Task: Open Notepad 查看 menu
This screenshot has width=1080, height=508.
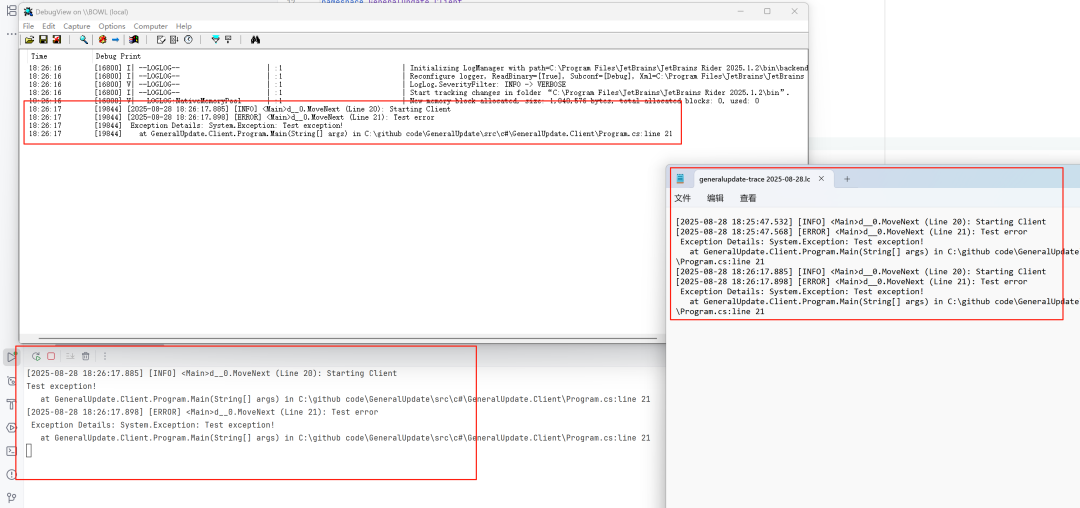Action: (748, 198)
